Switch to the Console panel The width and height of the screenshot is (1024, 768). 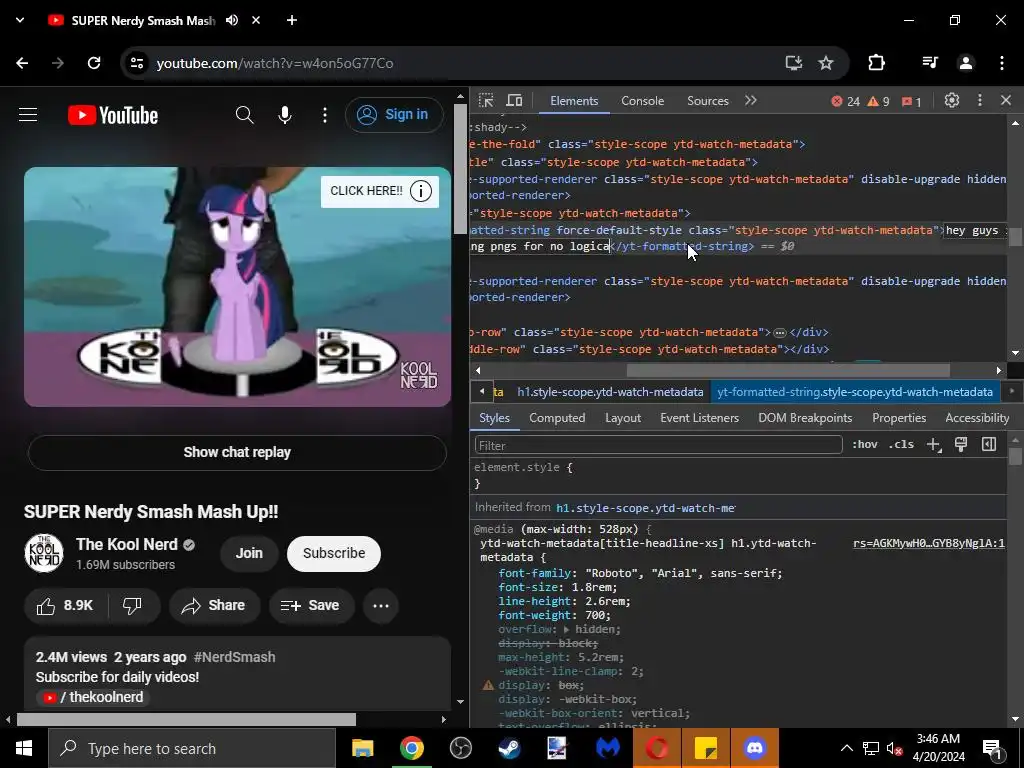[643, 101]
